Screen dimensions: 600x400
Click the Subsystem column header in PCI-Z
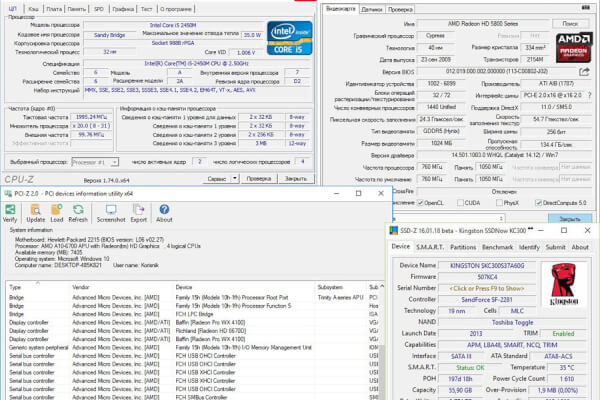[341, 287]
